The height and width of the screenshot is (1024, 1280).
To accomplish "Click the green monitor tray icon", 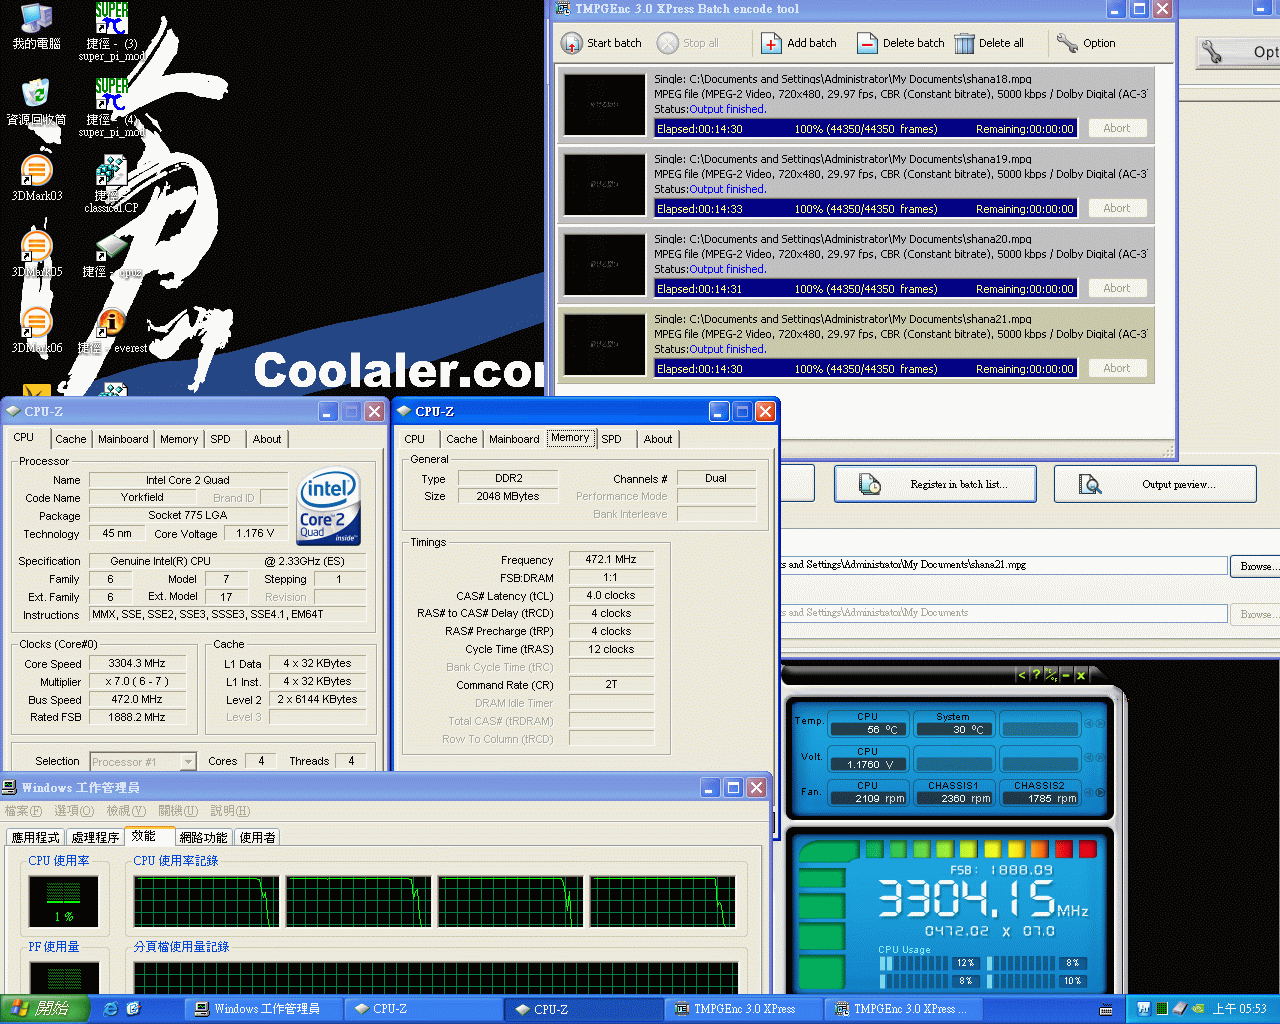I will tap(1162, 1009).
